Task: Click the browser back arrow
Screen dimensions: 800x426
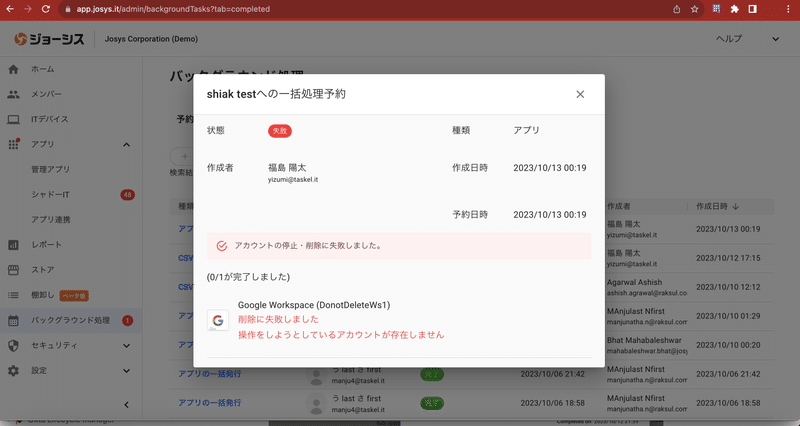Action: (10, 9)
